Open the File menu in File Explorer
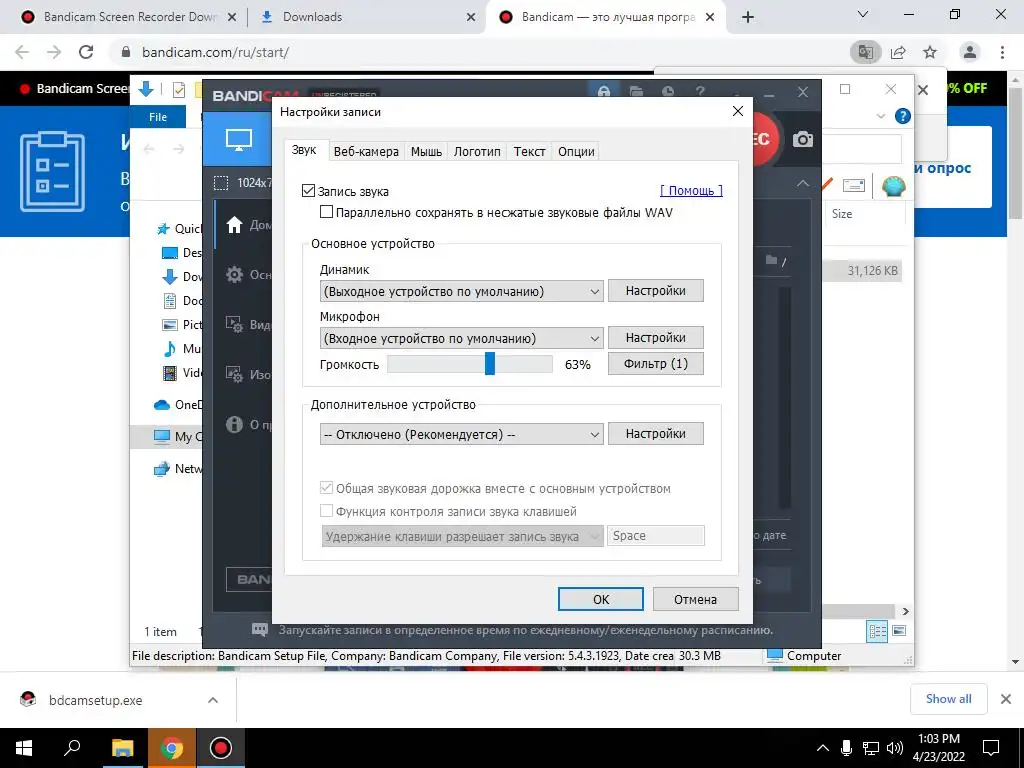Image resolution: width=1024 pixels, height=768 pixels. point(158,117)
